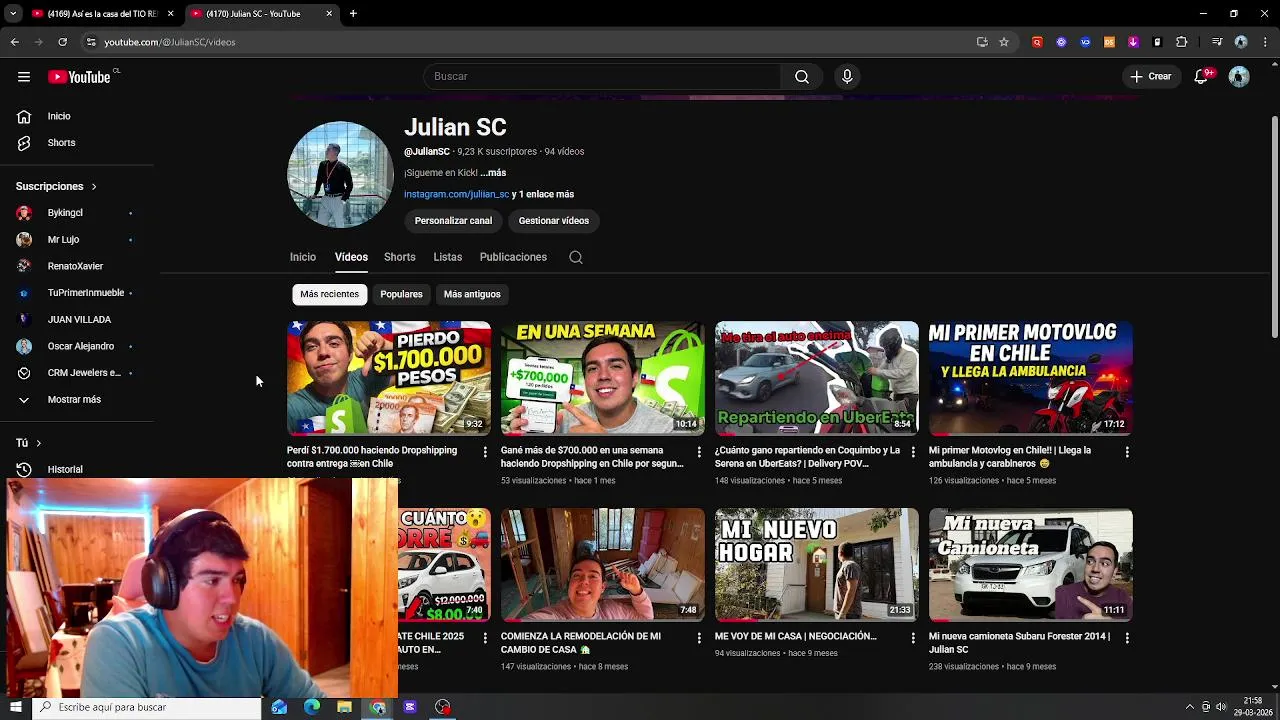The height and width of the screenshot is (720, 1280).
Task: Click the Crear button
Action: coord(1150,77)
